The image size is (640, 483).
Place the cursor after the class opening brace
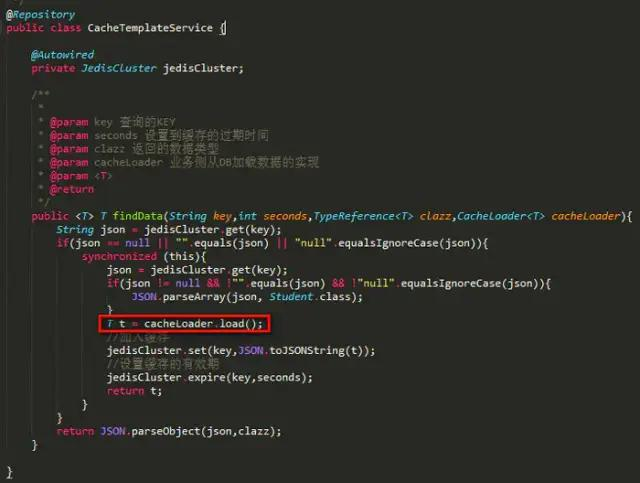226,28
